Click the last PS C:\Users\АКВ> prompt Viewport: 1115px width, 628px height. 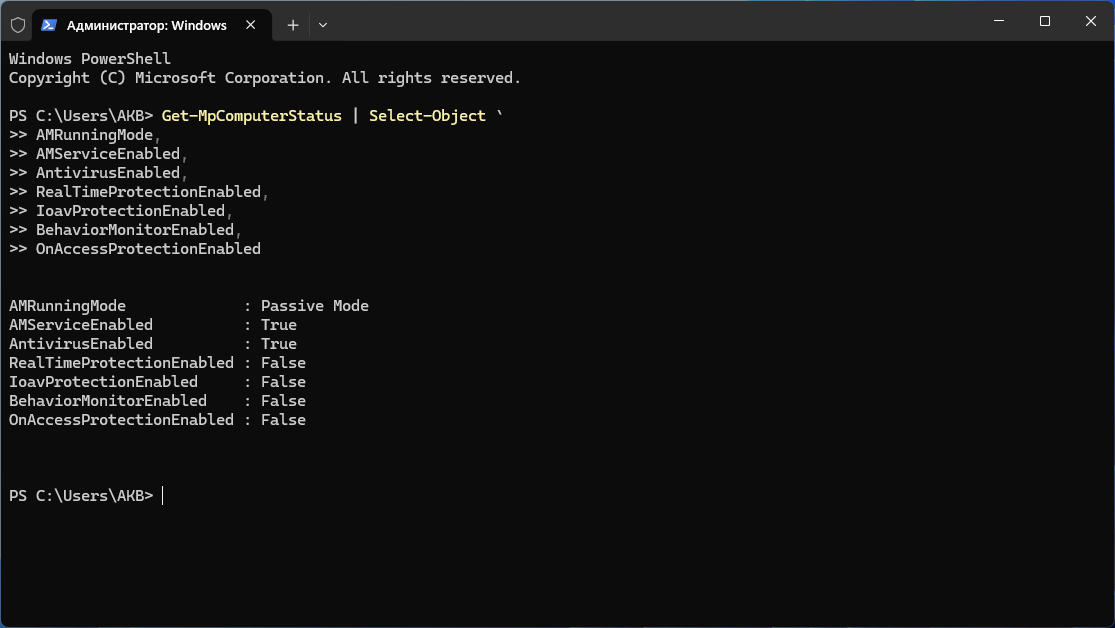pos(81,496)
